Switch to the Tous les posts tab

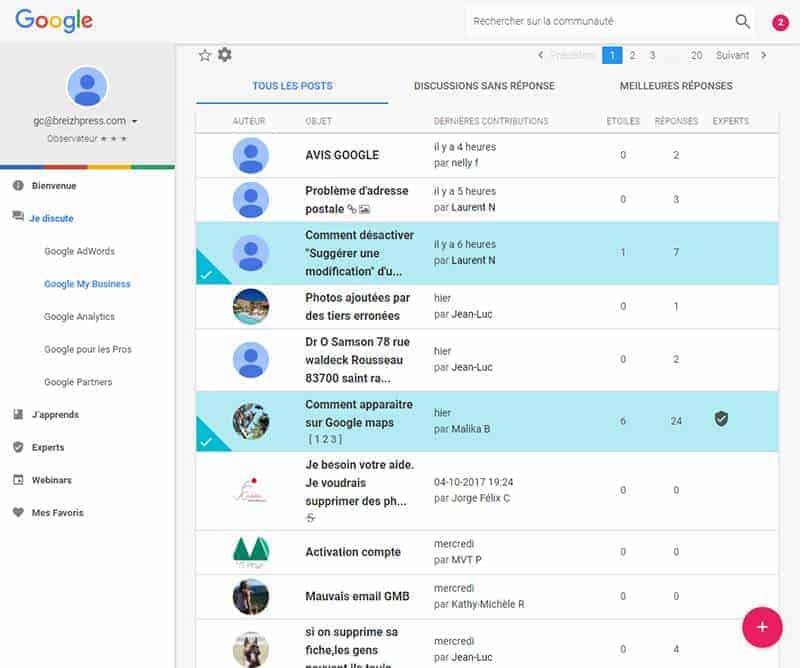coord(292,86)
